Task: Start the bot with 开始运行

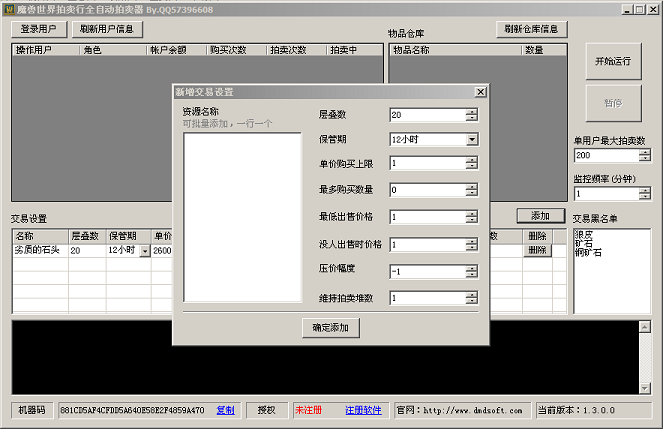Action: pyautogui.click(x=613, y=61)
